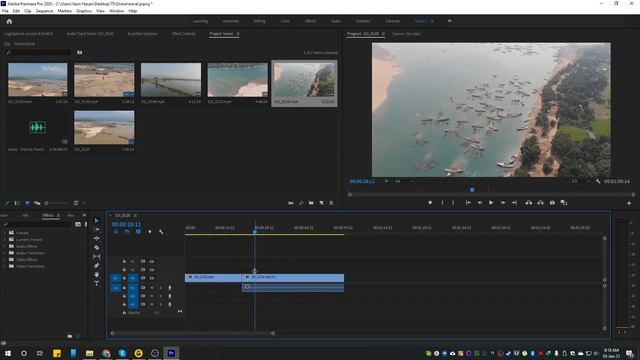
Task: Click the Program monitor playhead marker
Action: (x=472, y=190)
